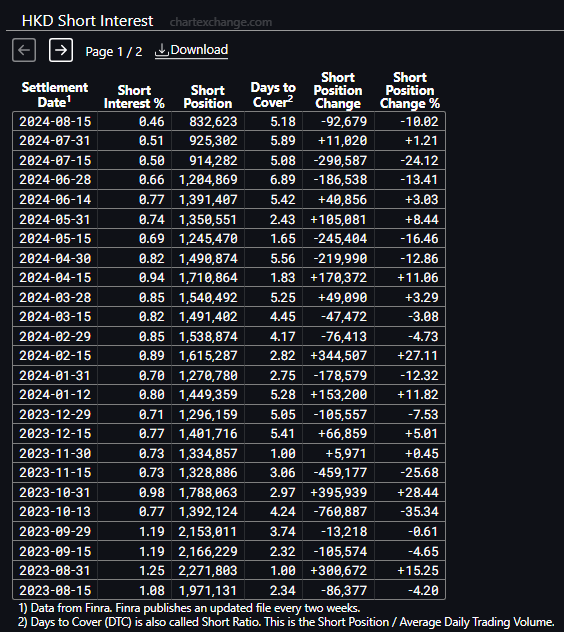Select short interest value 0.94
The height and width of the screenshot is (632, 564).
152,278
